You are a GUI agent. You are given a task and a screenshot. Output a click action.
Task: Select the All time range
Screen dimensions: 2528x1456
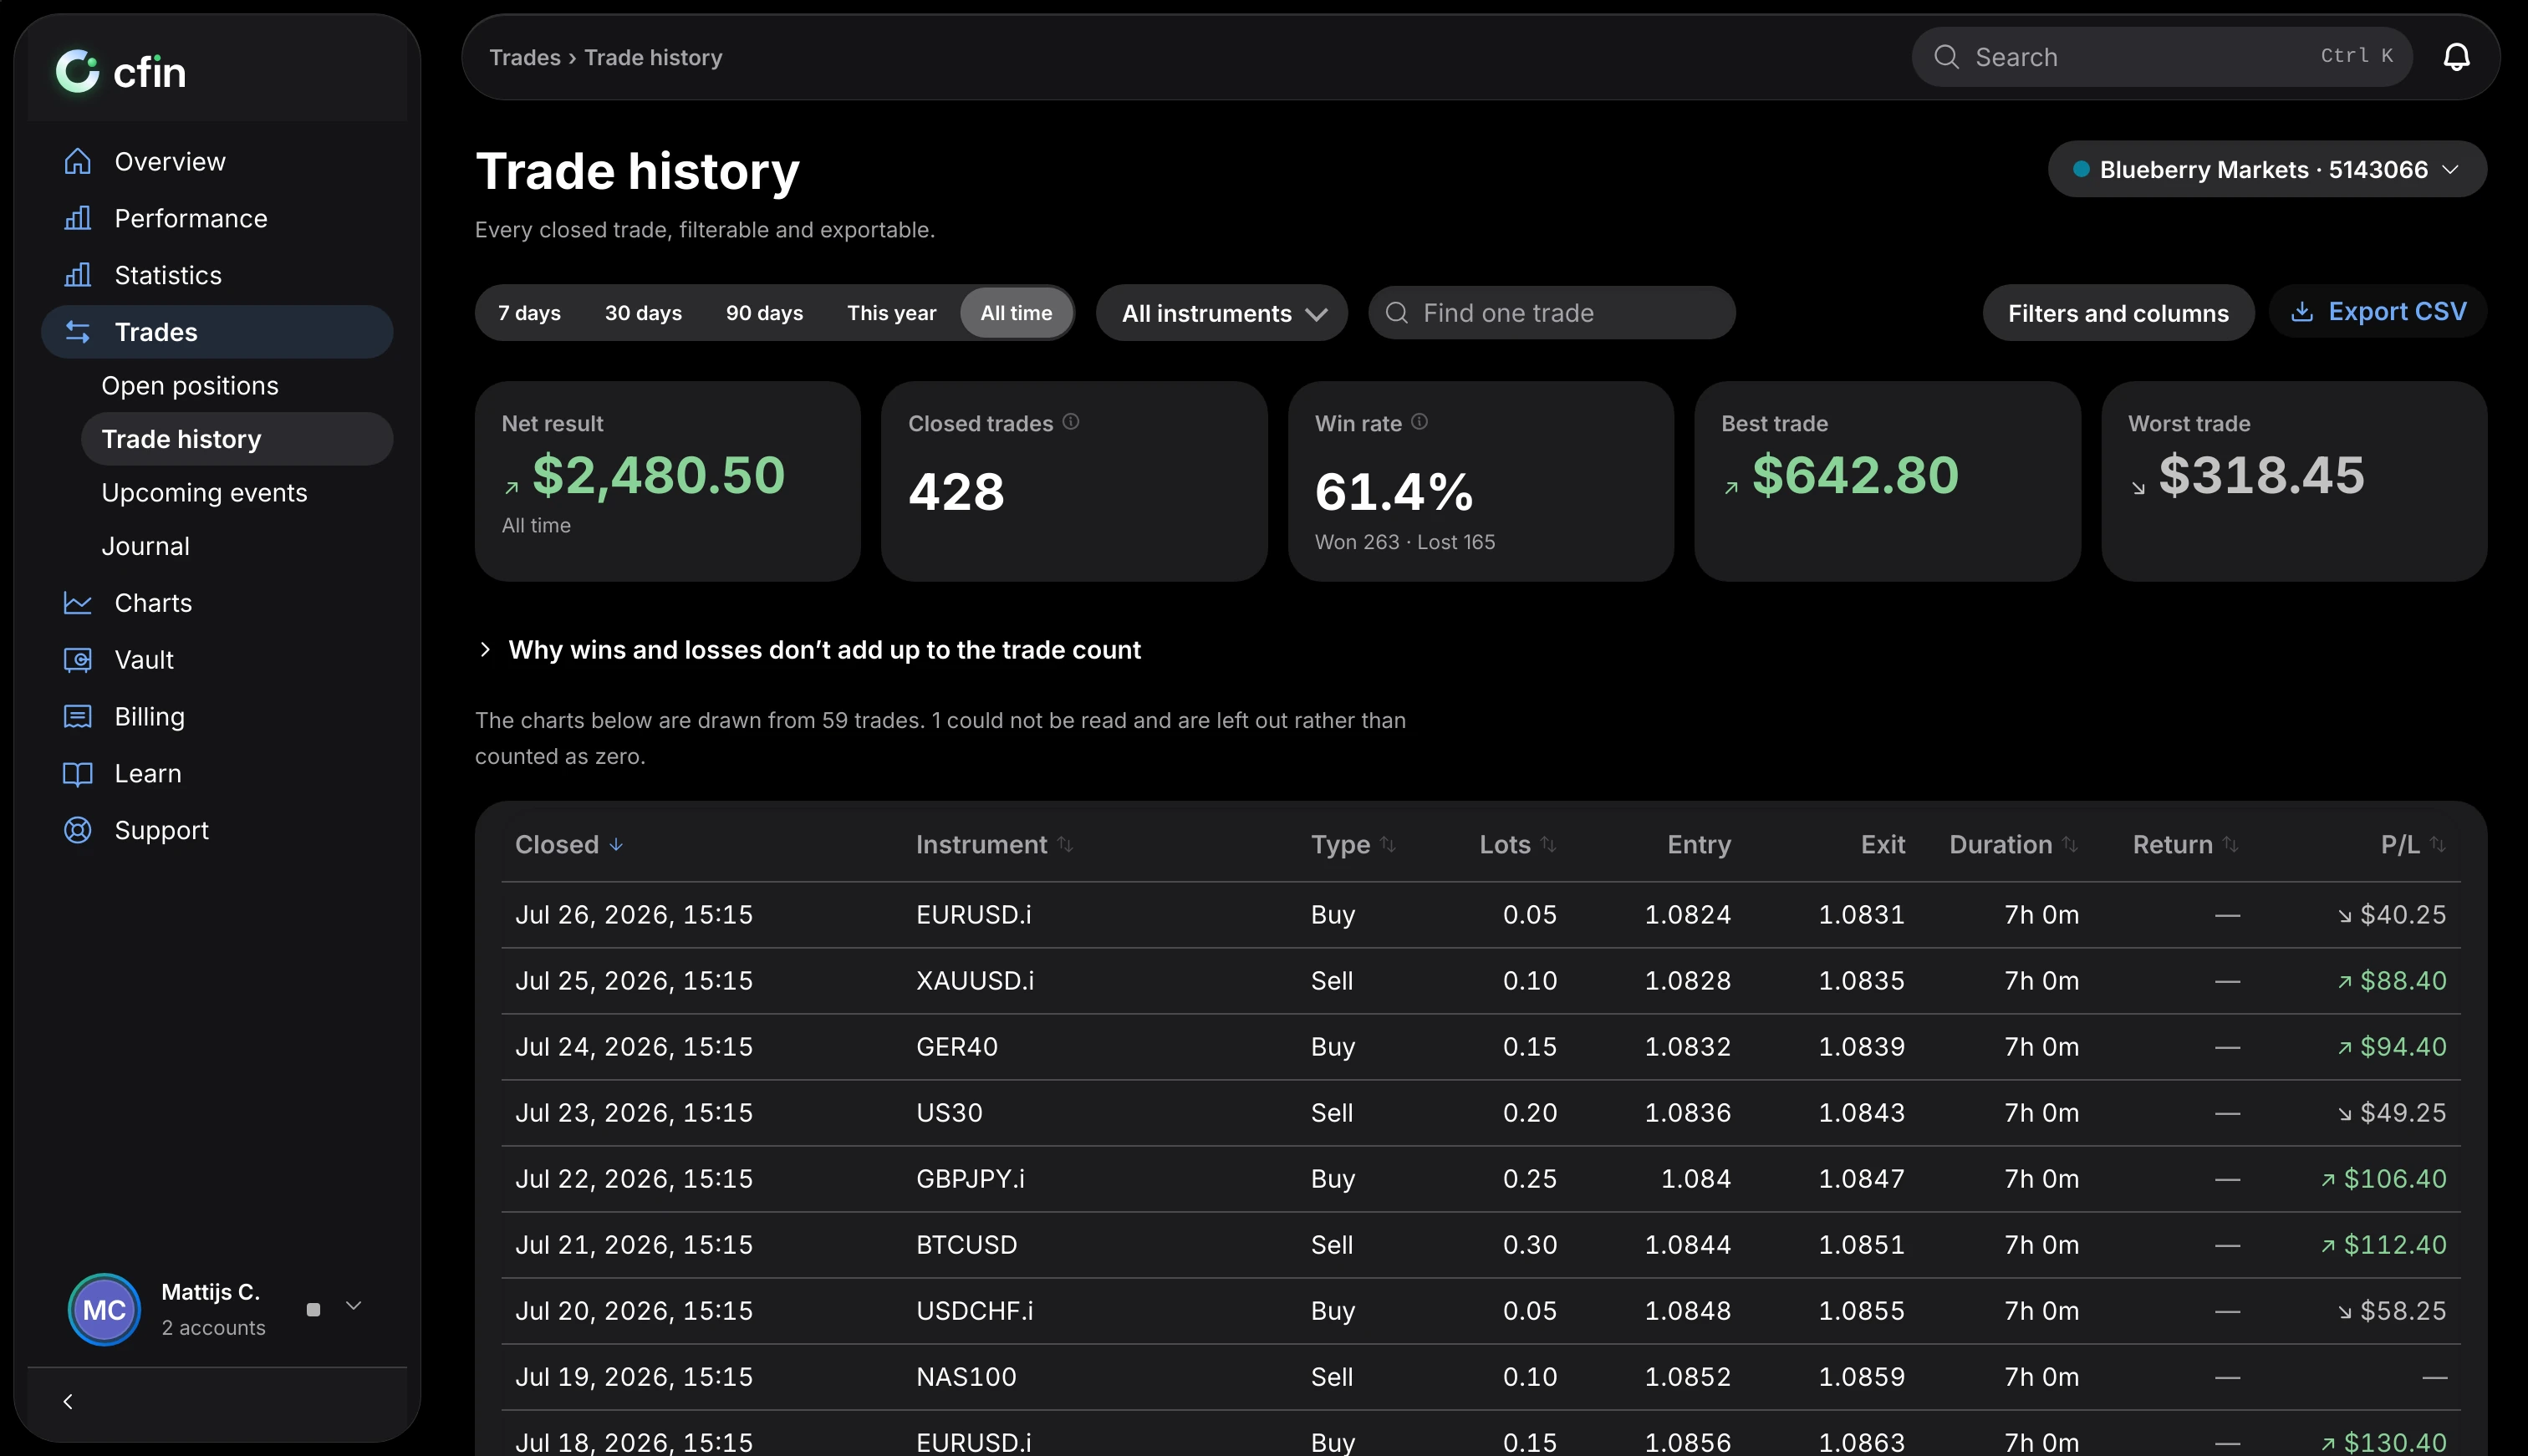point(1016,313)
